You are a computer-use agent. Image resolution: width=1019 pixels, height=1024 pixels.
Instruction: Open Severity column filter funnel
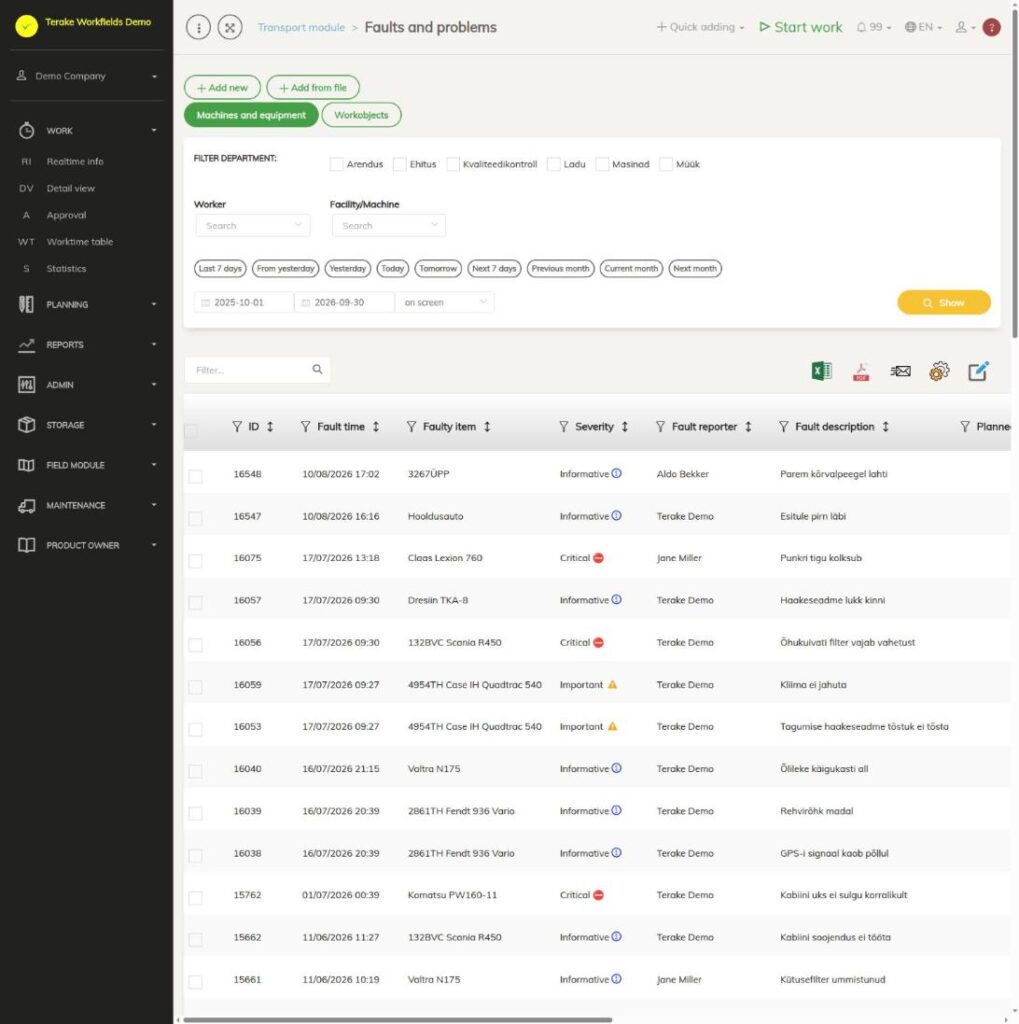coord(563,426)
